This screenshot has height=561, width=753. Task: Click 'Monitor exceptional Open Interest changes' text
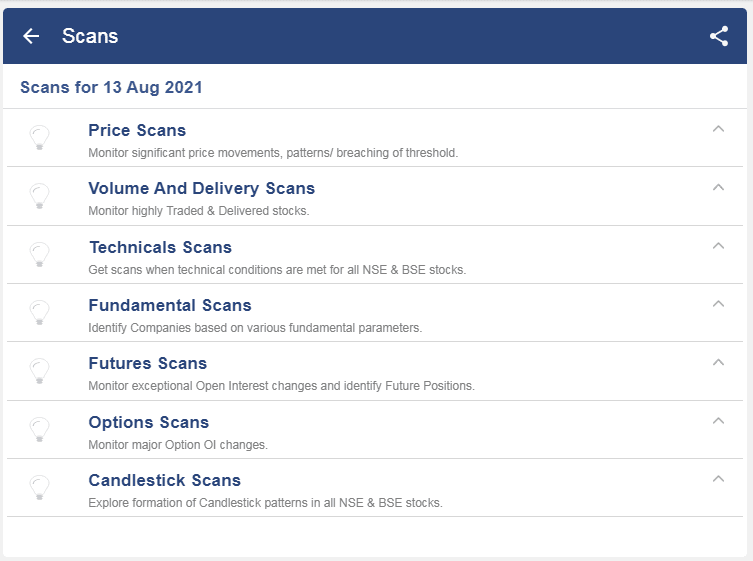point(281,386)
